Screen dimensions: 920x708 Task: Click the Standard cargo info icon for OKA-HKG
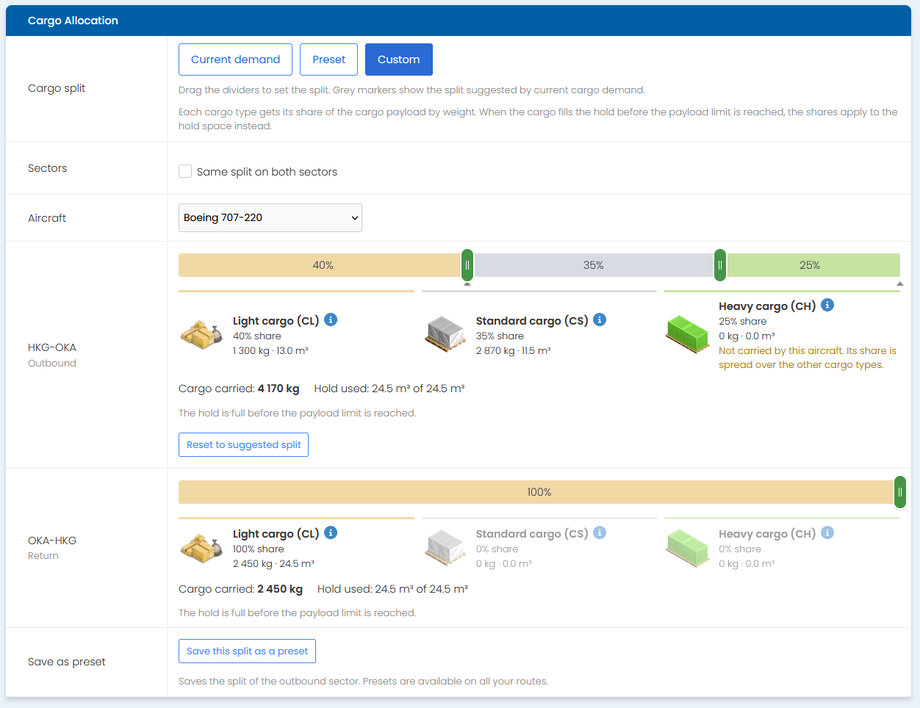[600, 533]
